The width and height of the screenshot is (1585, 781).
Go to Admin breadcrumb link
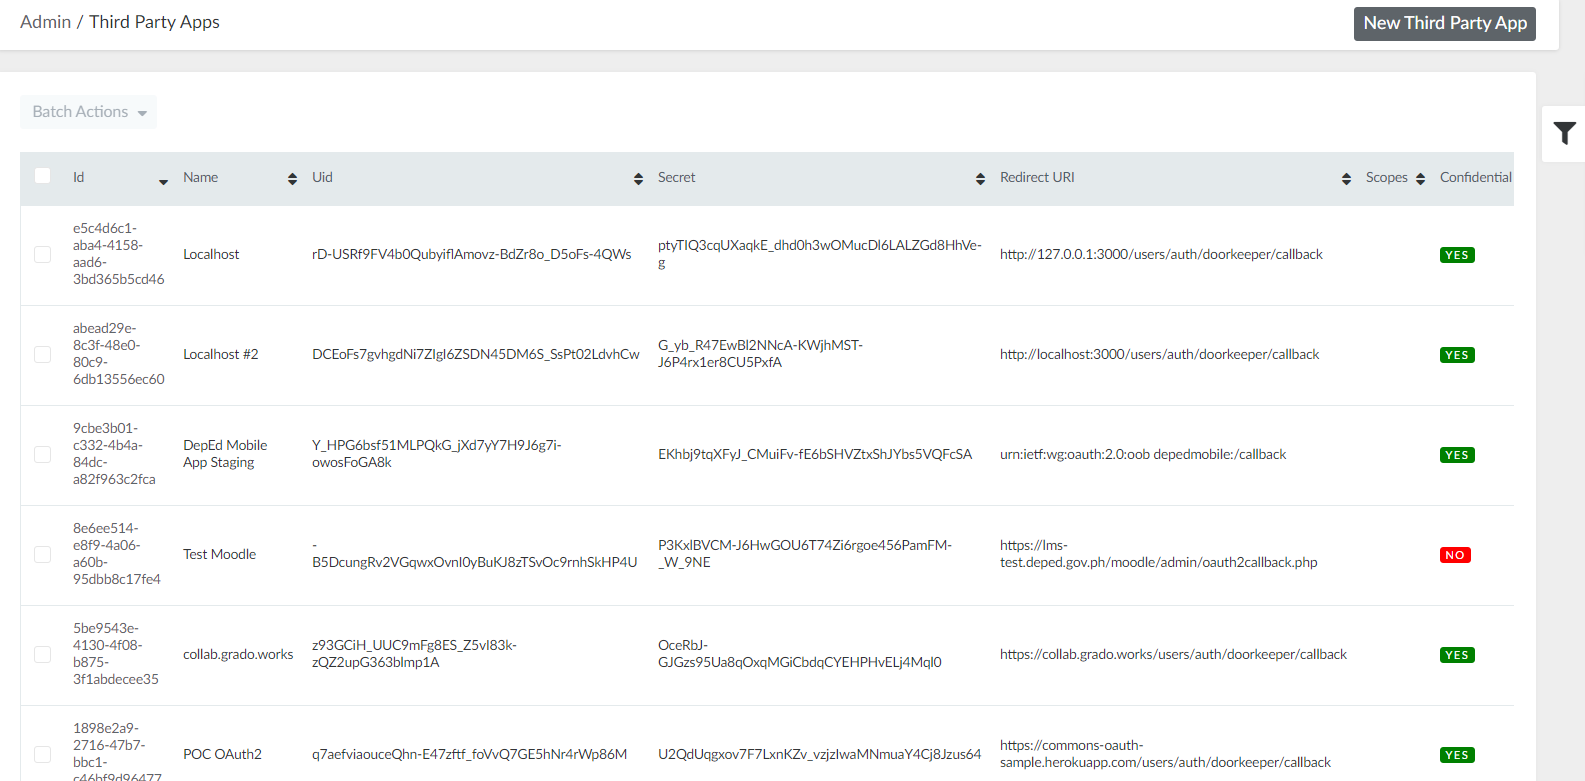pyautogui.click(x=45, y=22)
